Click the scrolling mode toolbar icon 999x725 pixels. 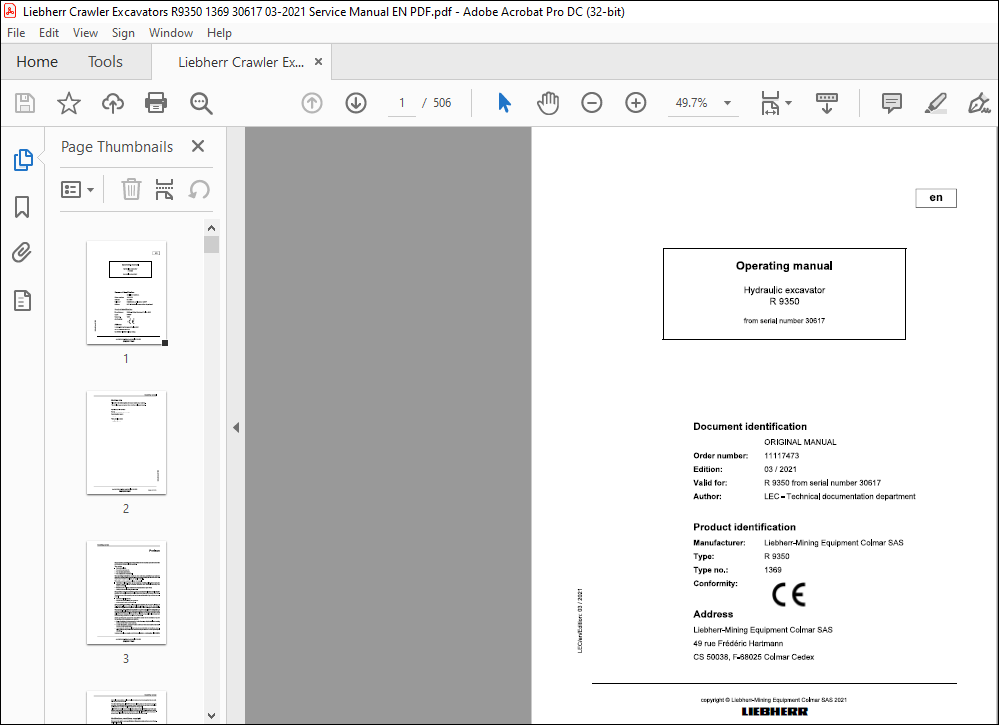[x=826, y=103]
